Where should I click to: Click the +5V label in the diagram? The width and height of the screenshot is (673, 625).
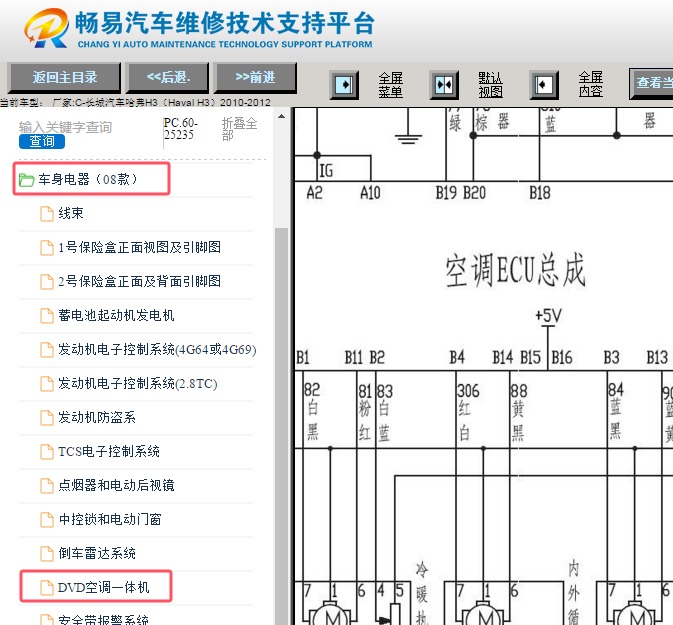coord(549,316)
